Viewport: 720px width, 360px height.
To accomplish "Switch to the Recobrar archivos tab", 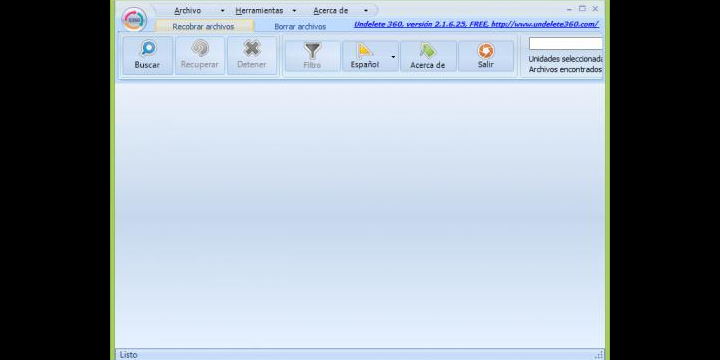I will pos(204,27).
